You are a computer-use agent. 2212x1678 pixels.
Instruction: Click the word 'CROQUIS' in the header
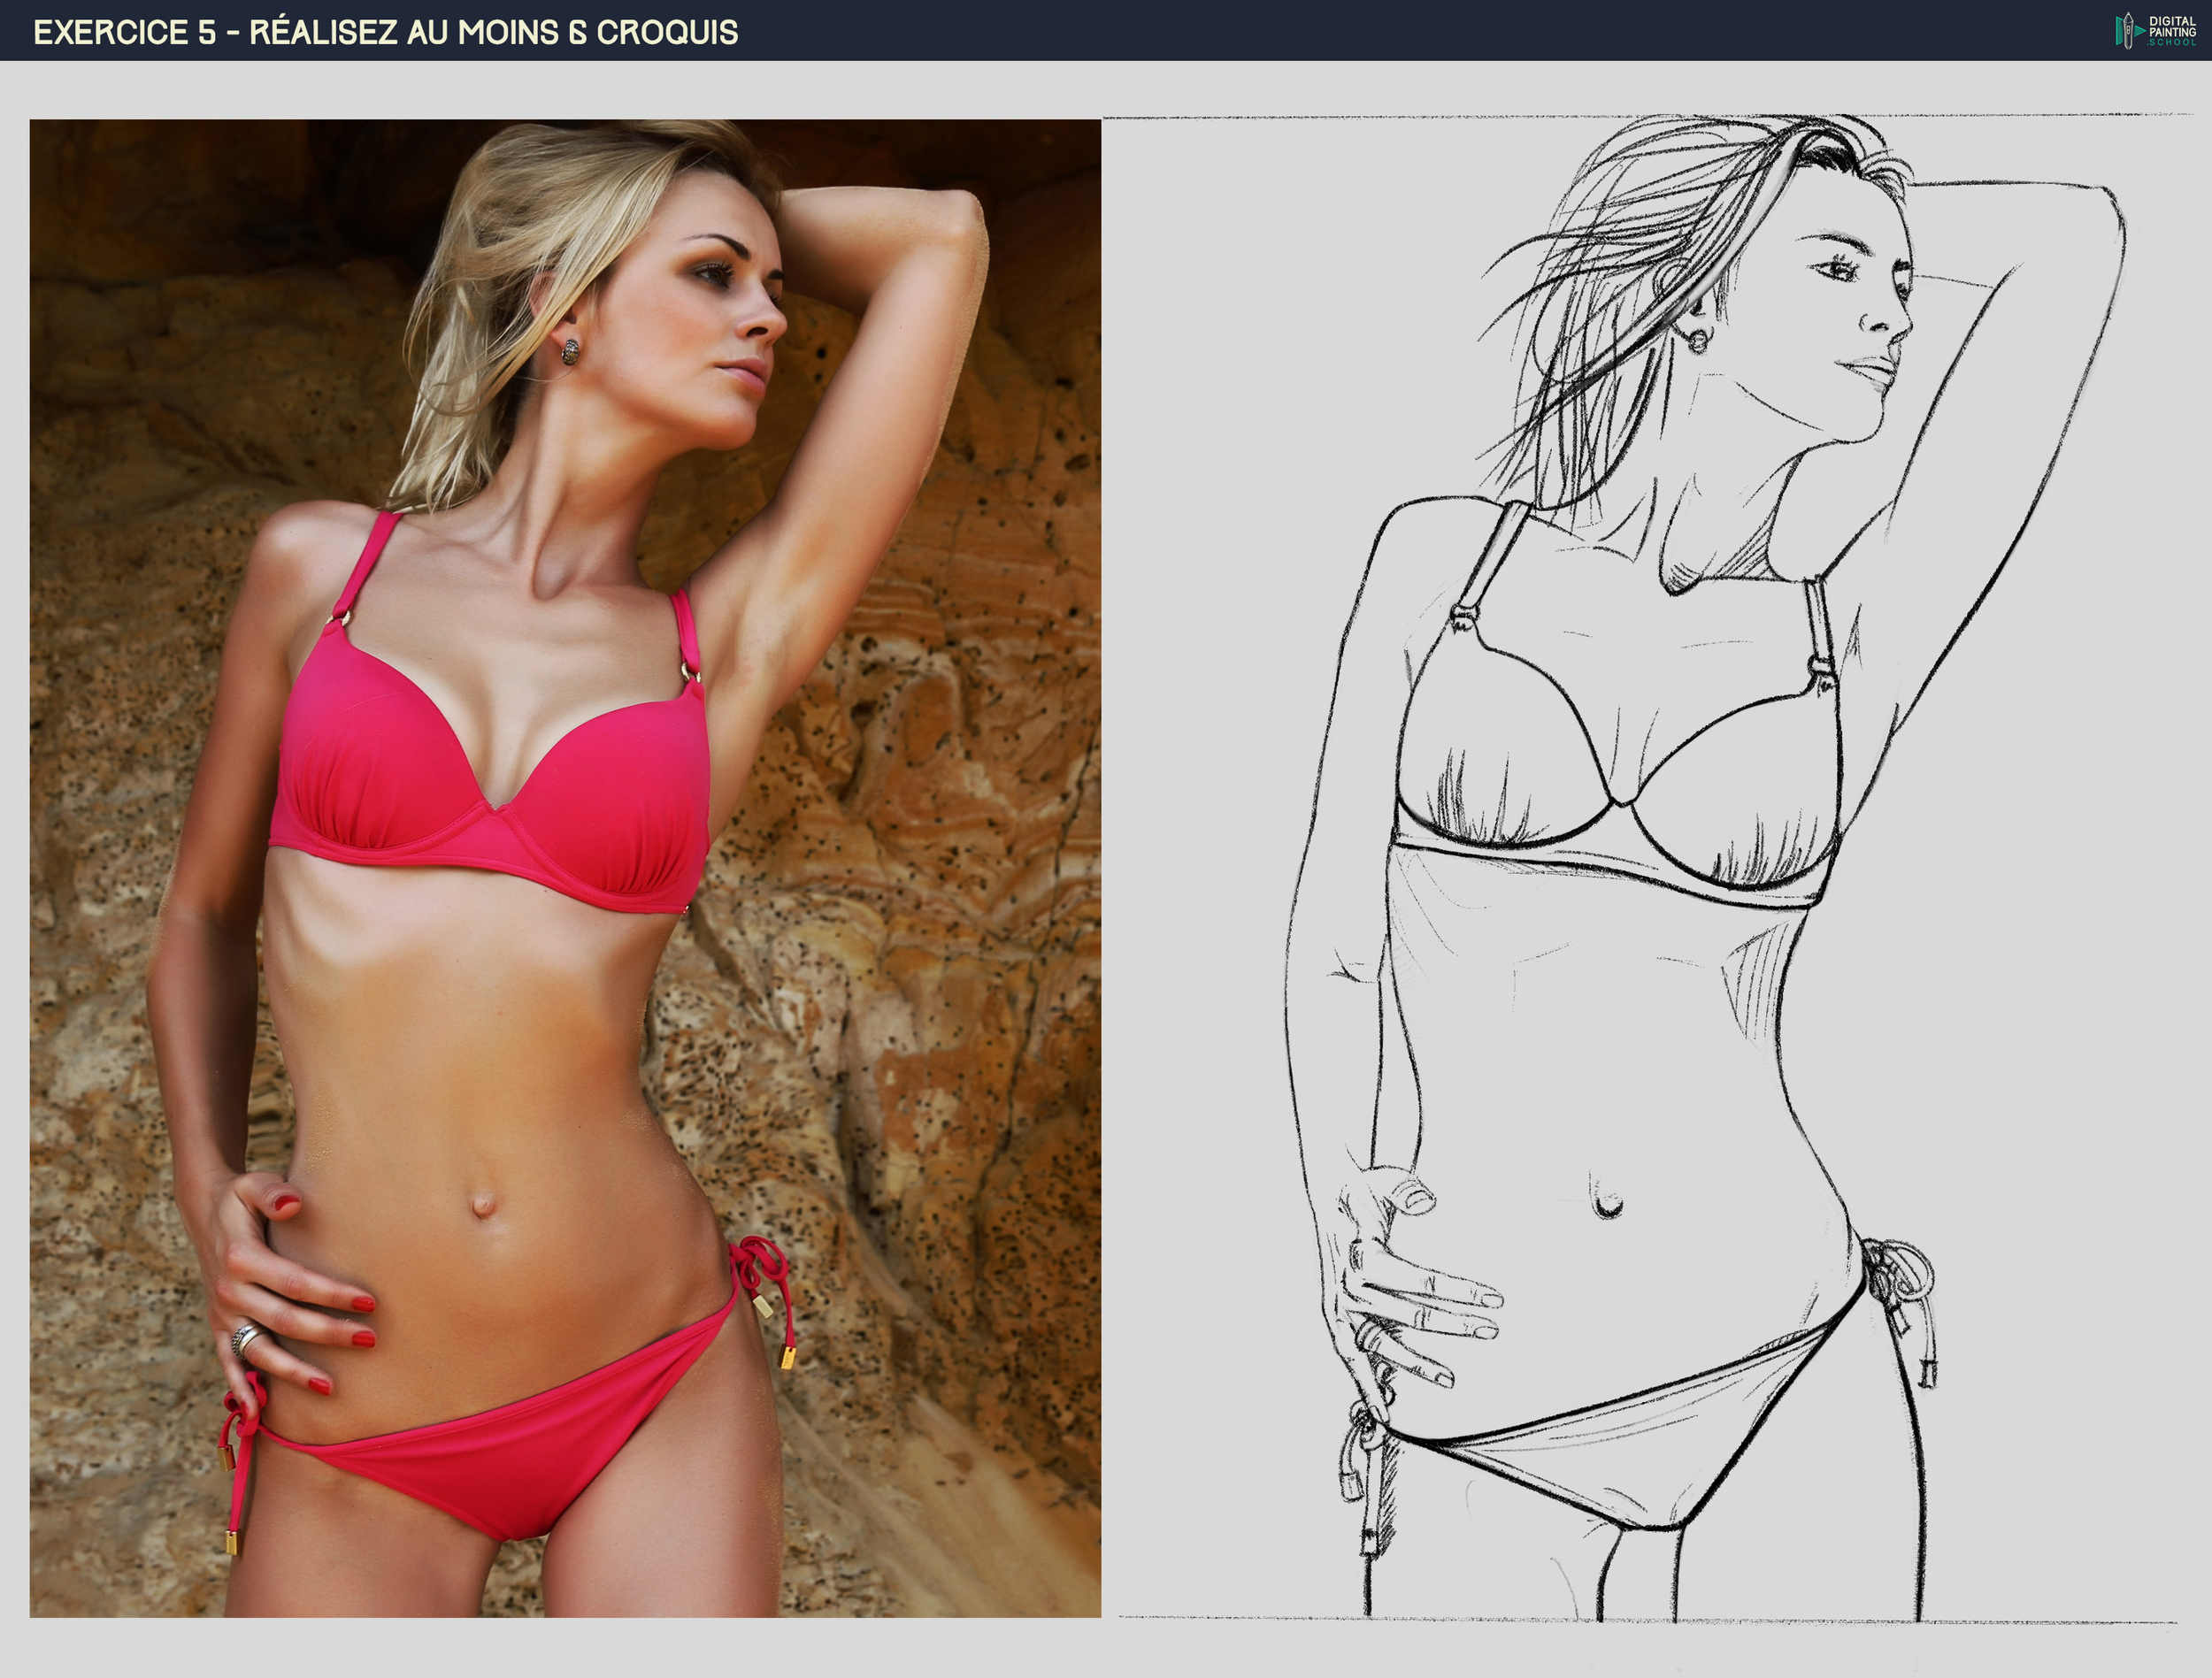pos(667,32)
